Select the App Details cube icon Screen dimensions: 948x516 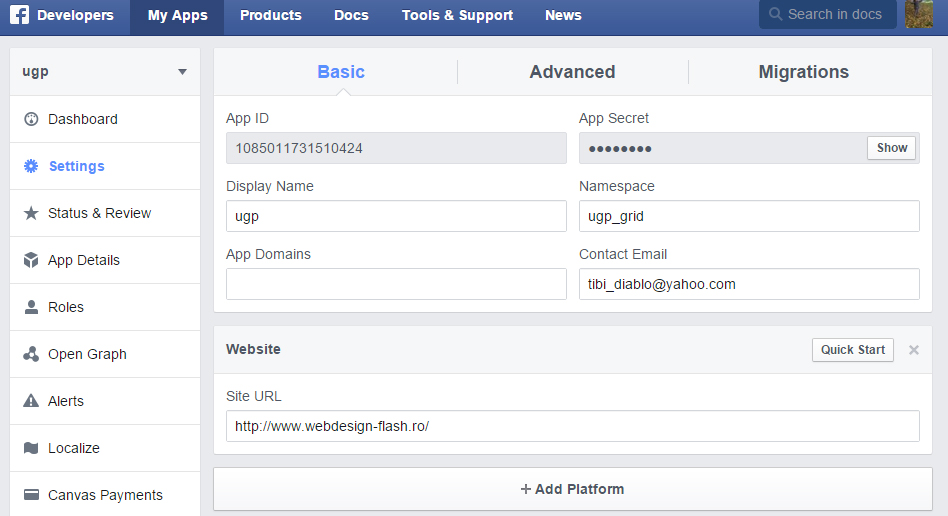30,260
